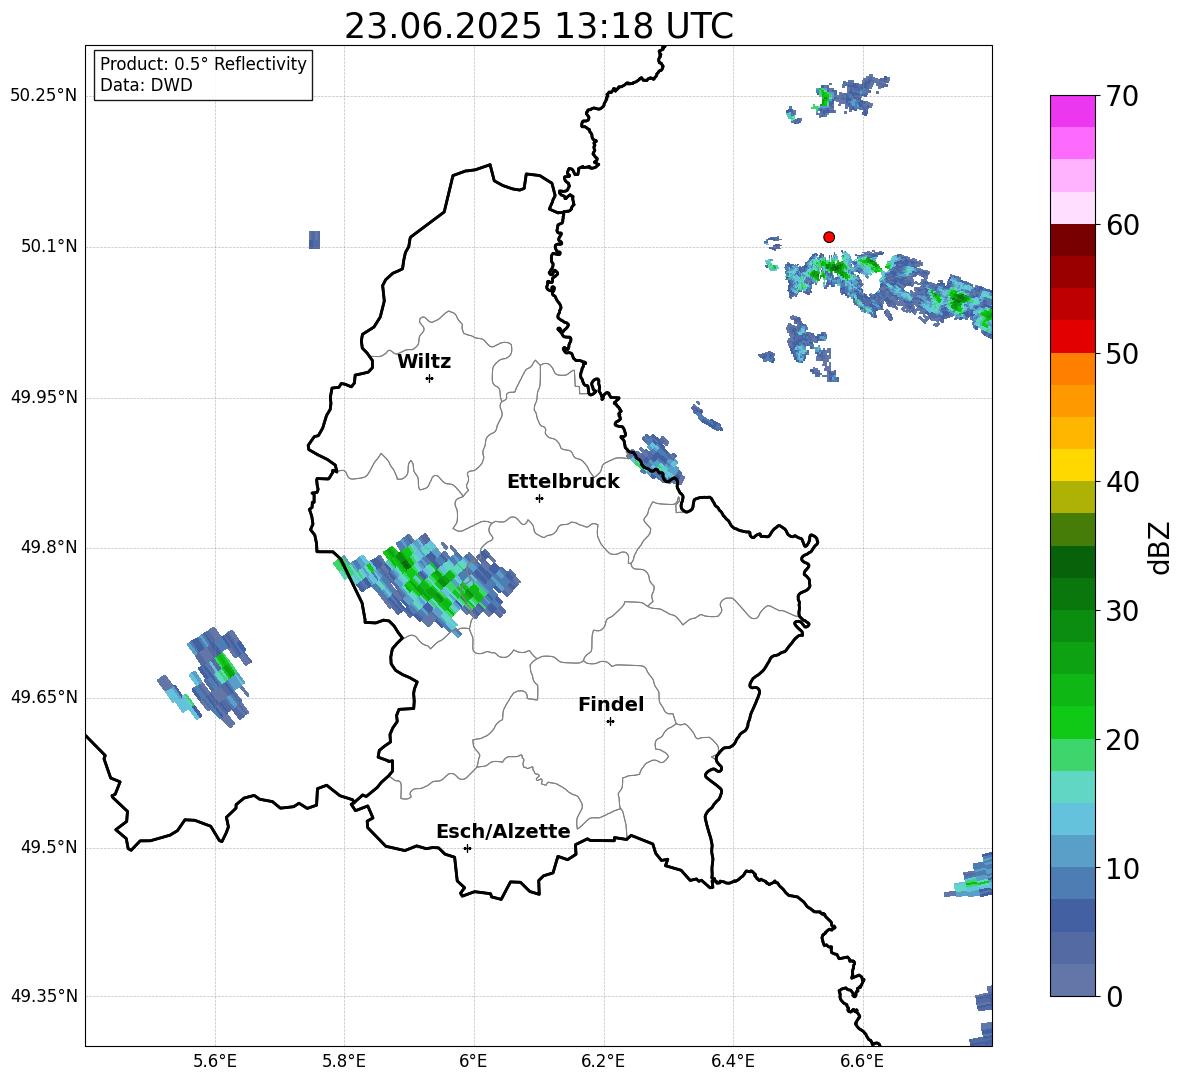
Task: Click the 'Data: DWD' label
Action: pyautogui.click(x=146, y=85)
